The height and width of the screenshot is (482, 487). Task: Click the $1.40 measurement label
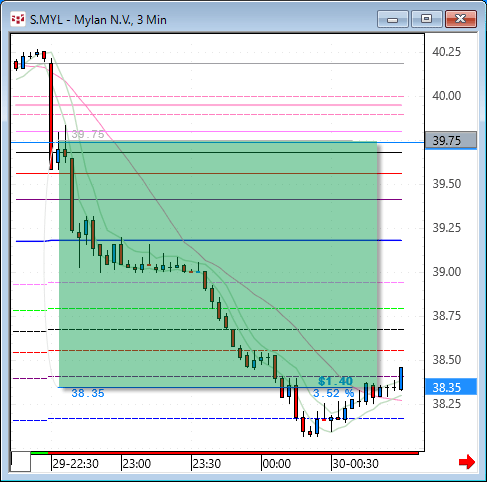(335, 381)
